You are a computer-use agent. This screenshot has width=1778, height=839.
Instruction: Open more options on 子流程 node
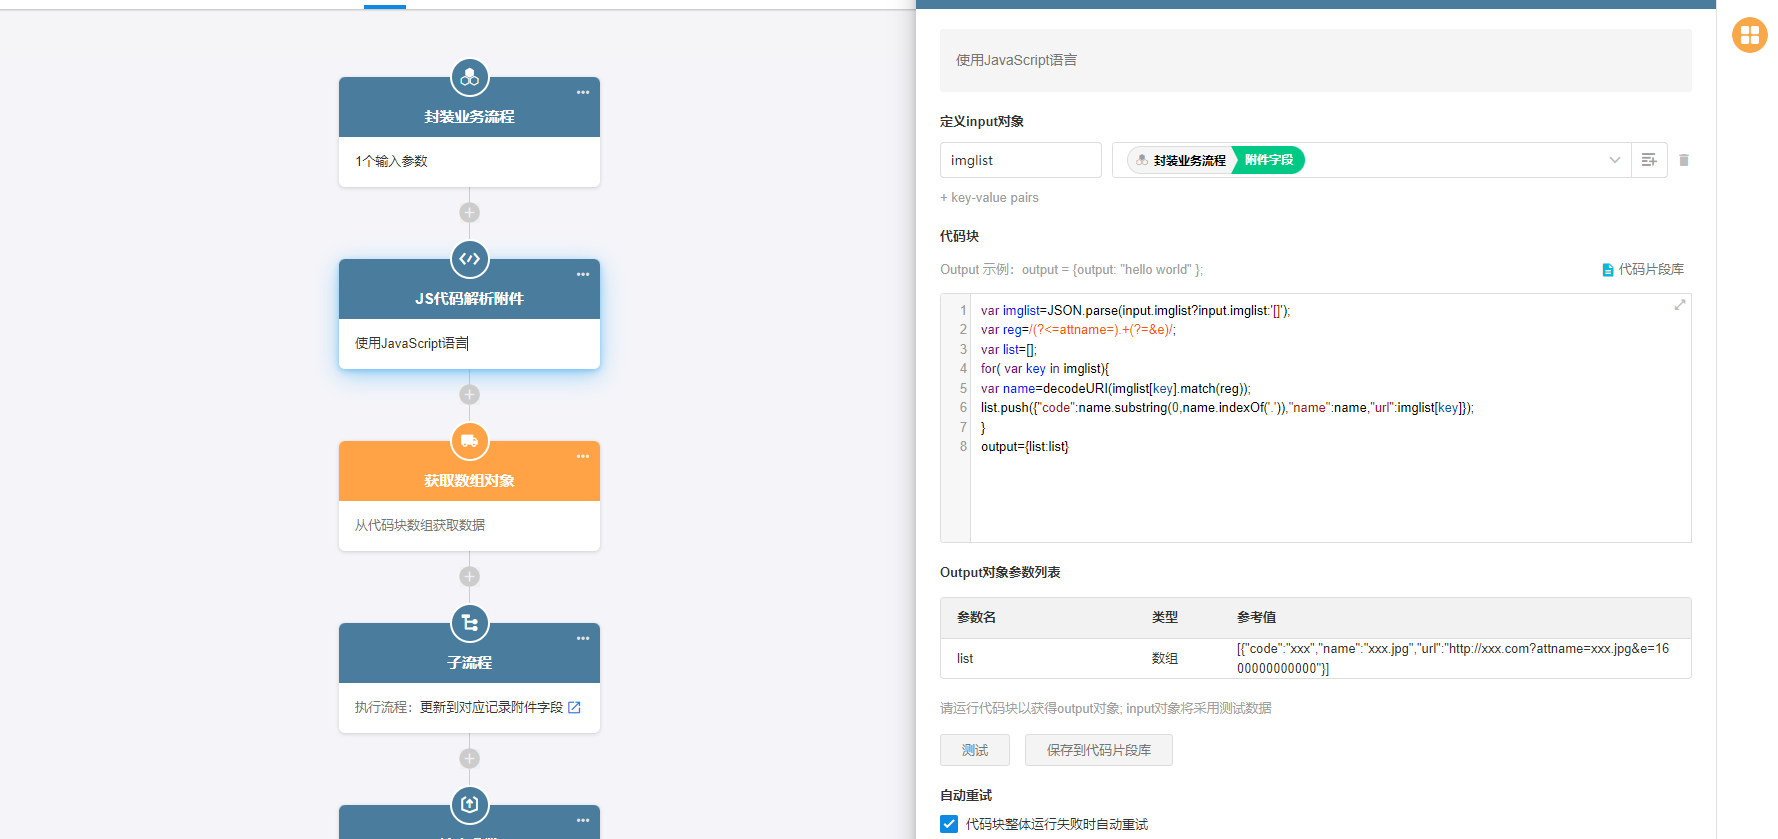click(x=583, y=639)
